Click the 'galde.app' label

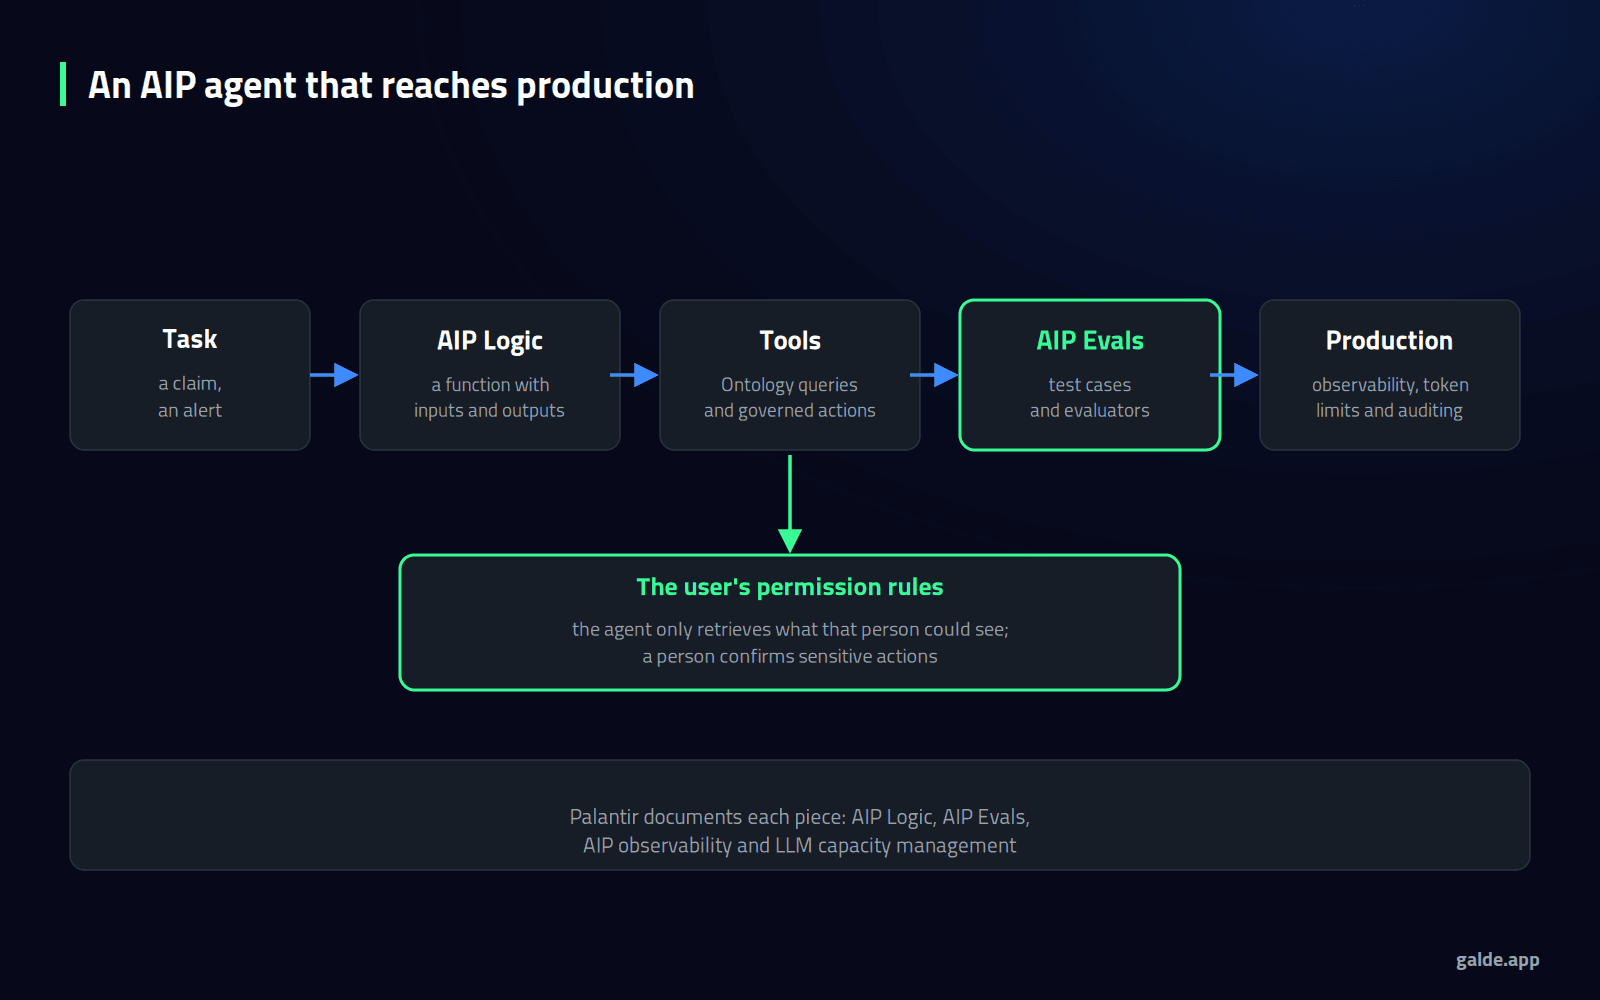pyautogui.click(x=1497, y=960)
